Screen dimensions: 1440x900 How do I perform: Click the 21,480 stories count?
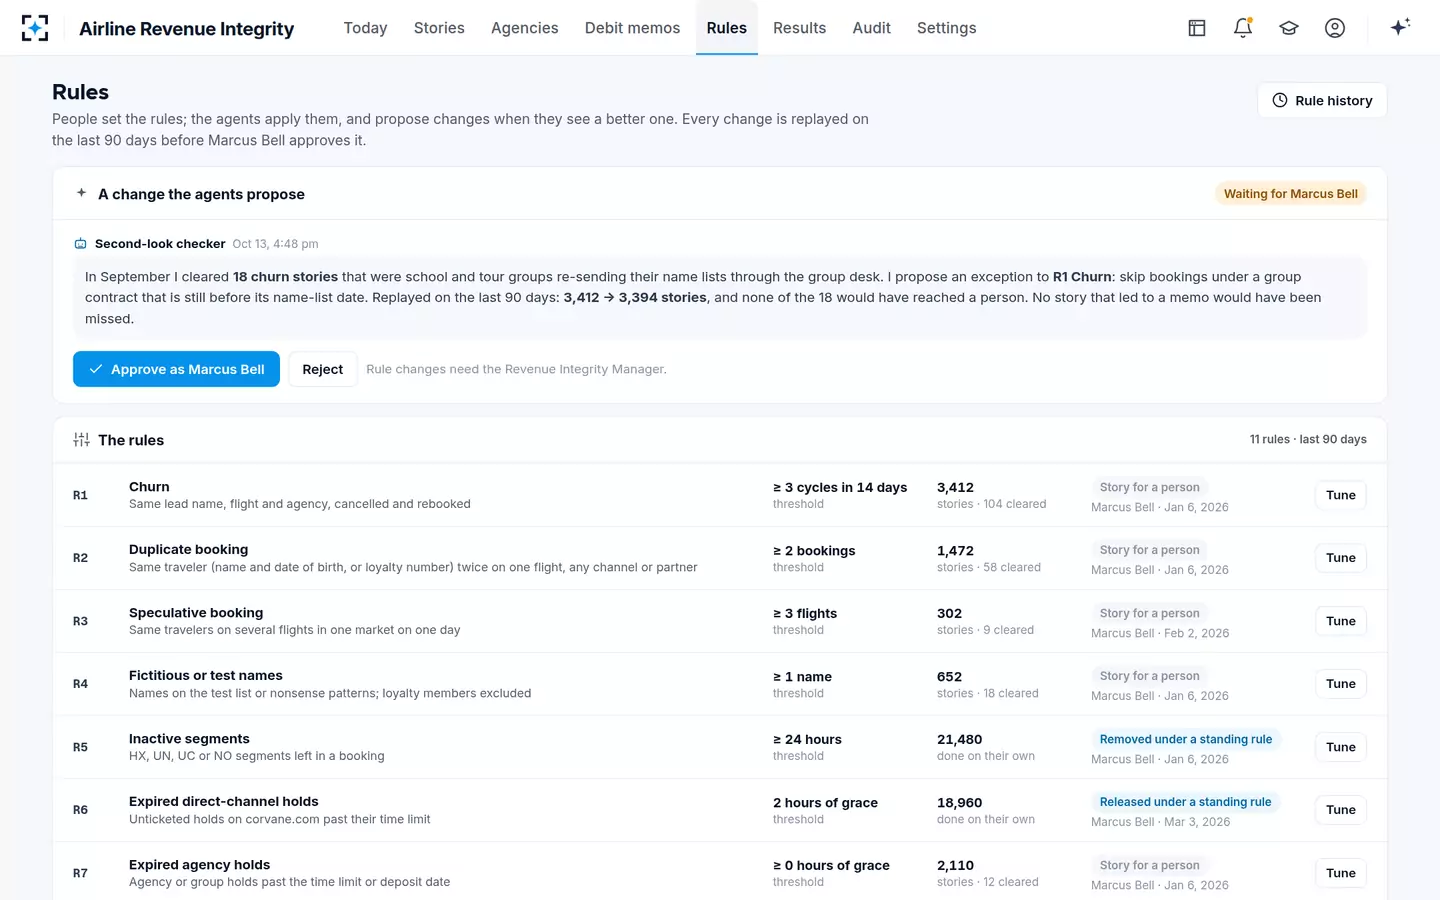coord(959,740)
